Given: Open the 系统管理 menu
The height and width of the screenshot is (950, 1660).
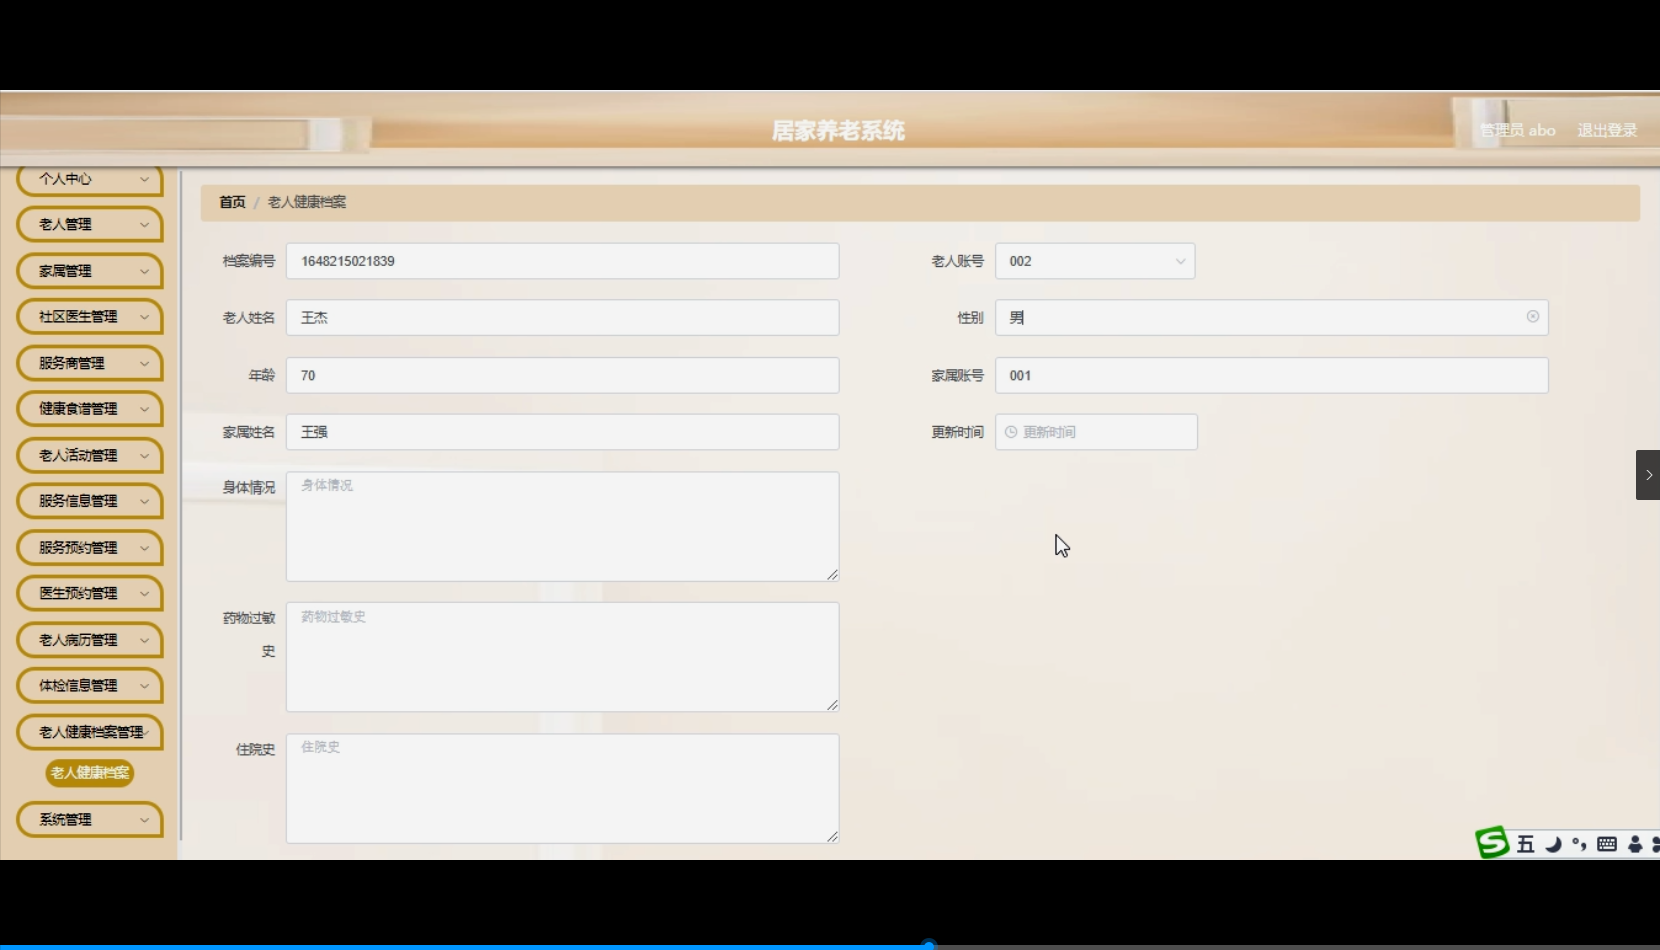Looking at the screenshot, I should click(90, 820).
